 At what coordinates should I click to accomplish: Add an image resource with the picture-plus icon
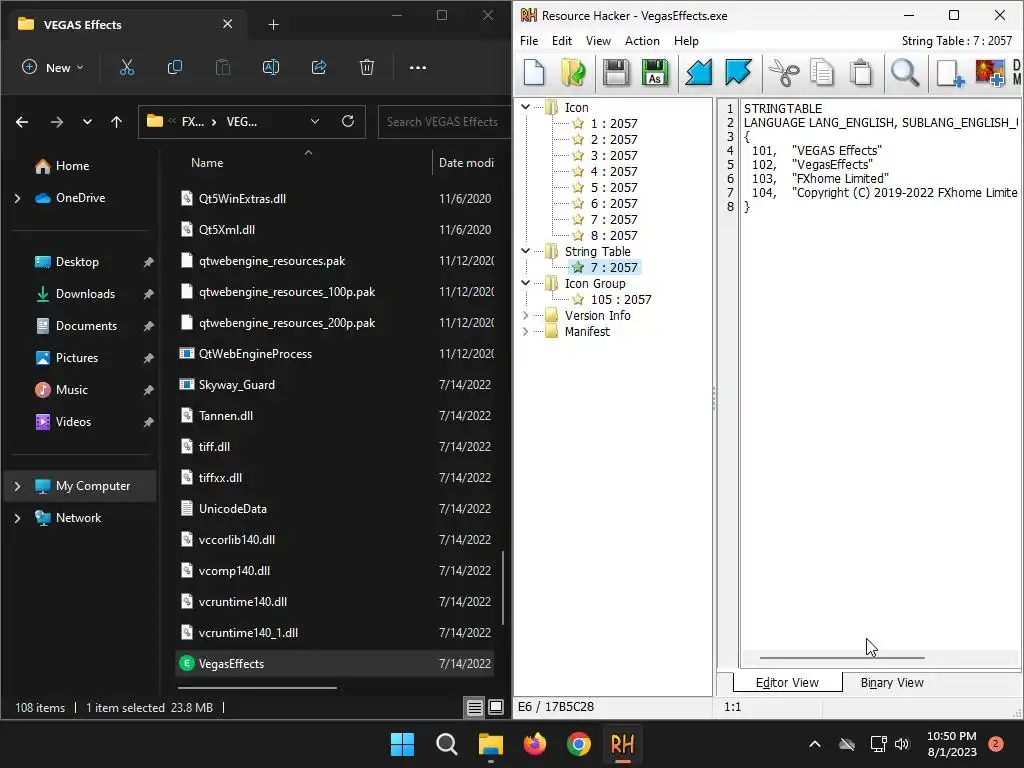click(990, 72)
